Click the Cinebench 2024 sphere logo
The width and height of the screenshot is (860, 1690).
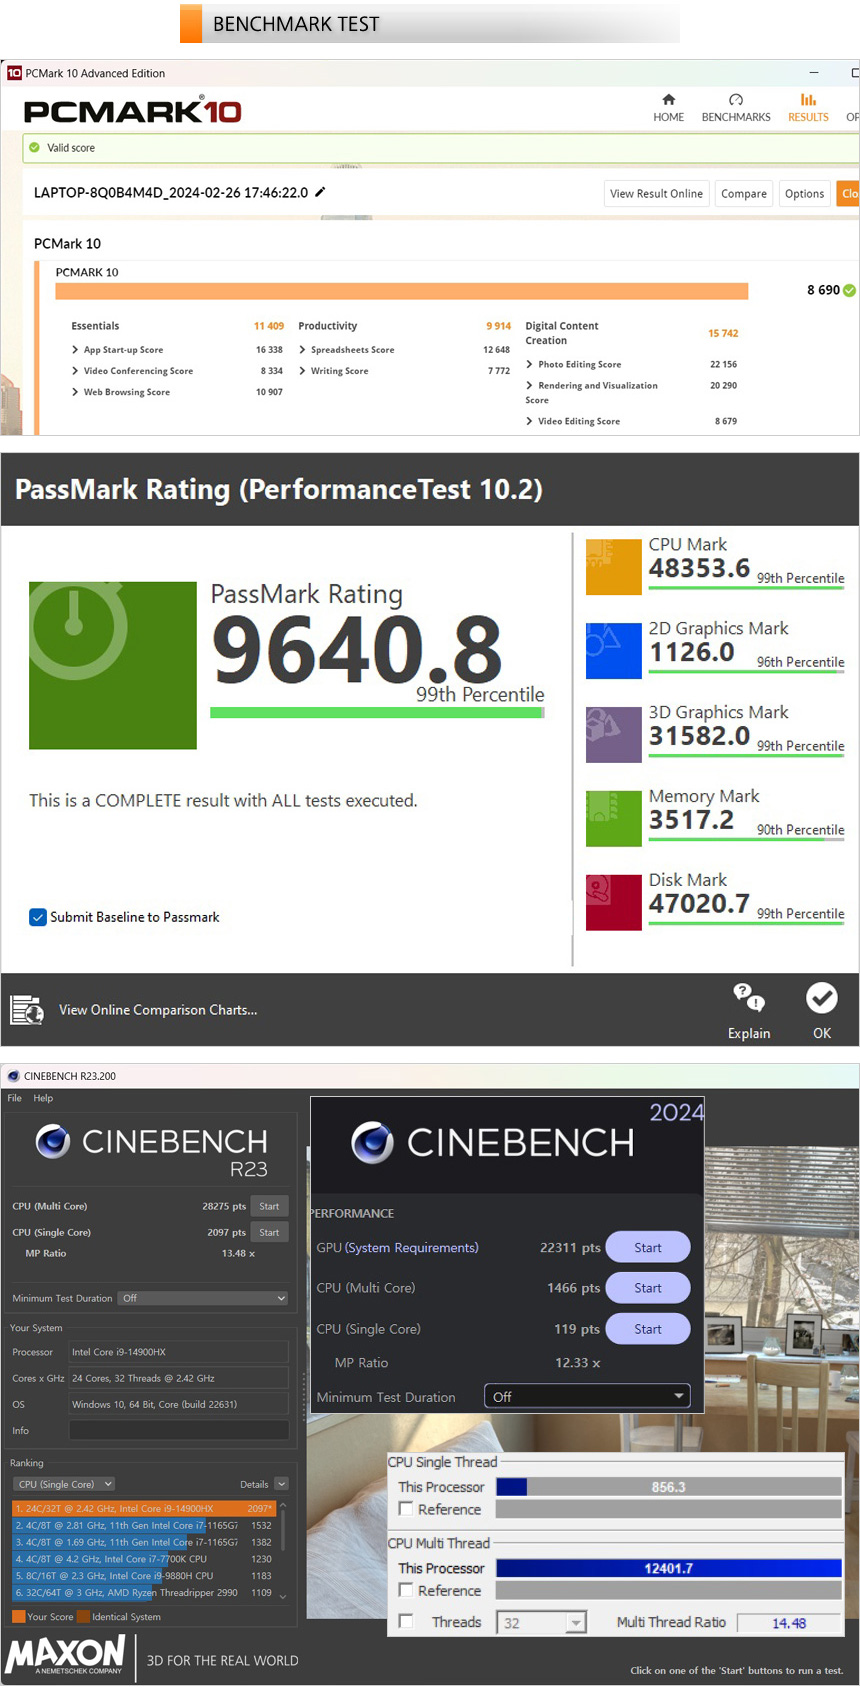coord(372,1142)
